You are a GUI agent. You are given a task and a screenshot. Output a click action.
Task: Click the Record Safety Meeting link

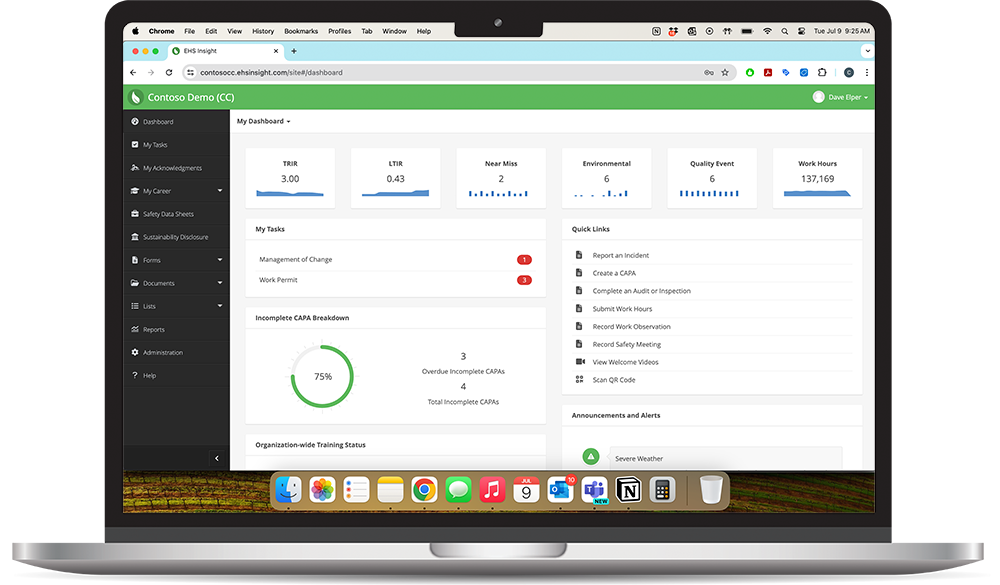click(x=627, y=344)
